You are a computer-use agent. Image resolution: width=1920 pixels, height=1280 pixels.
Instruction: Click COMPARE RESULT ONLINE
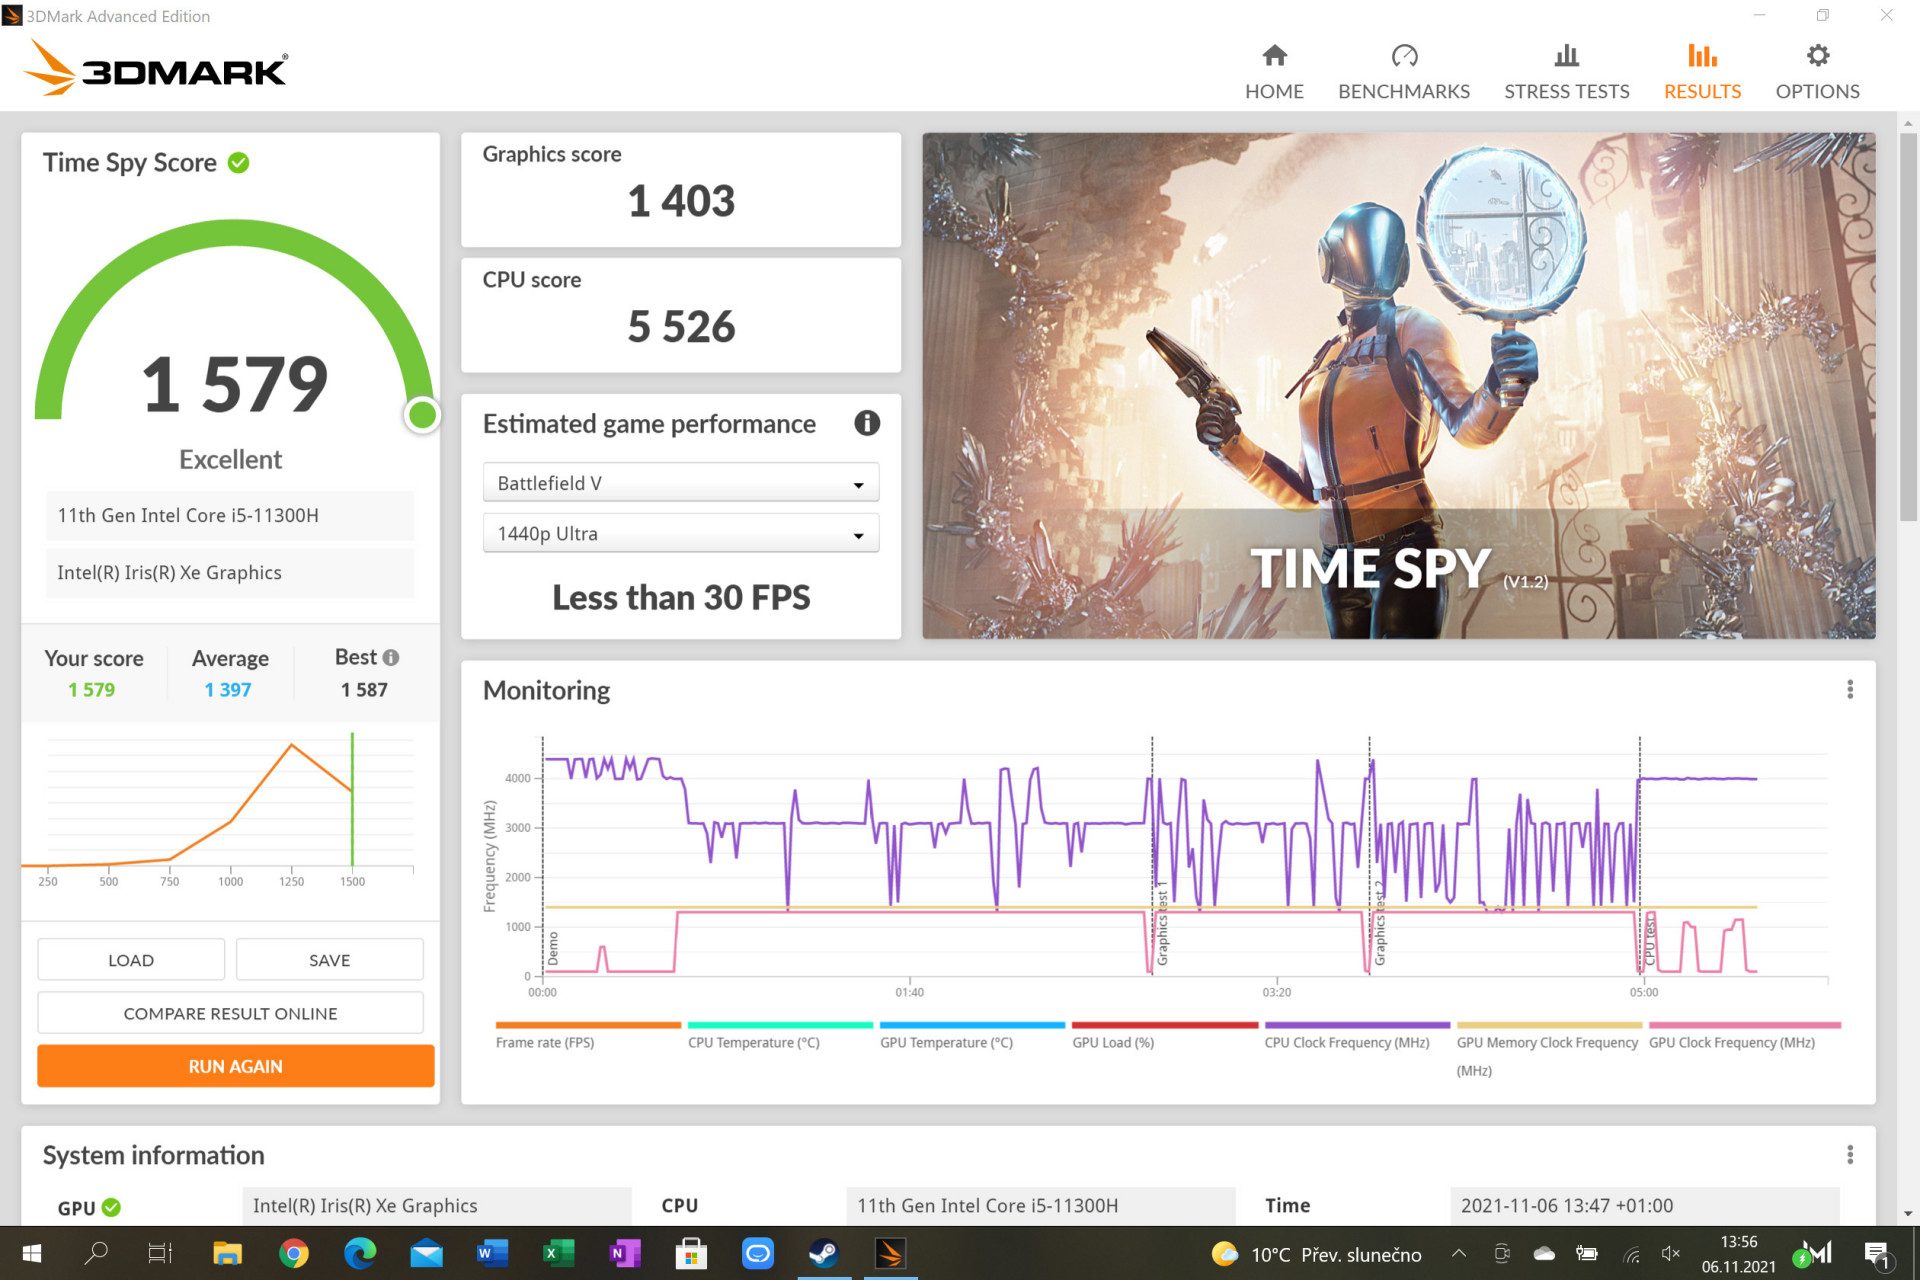pos(231,1013)
